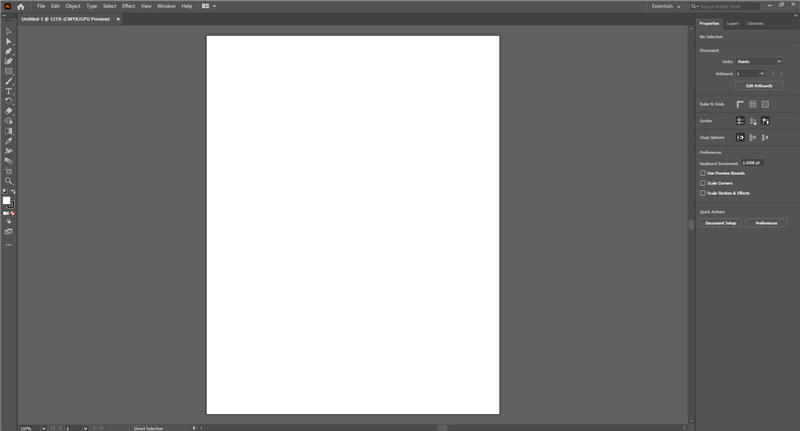Enable Scale Corners checkbox
This screenshot has width=800, height=431.
(703, 183)
